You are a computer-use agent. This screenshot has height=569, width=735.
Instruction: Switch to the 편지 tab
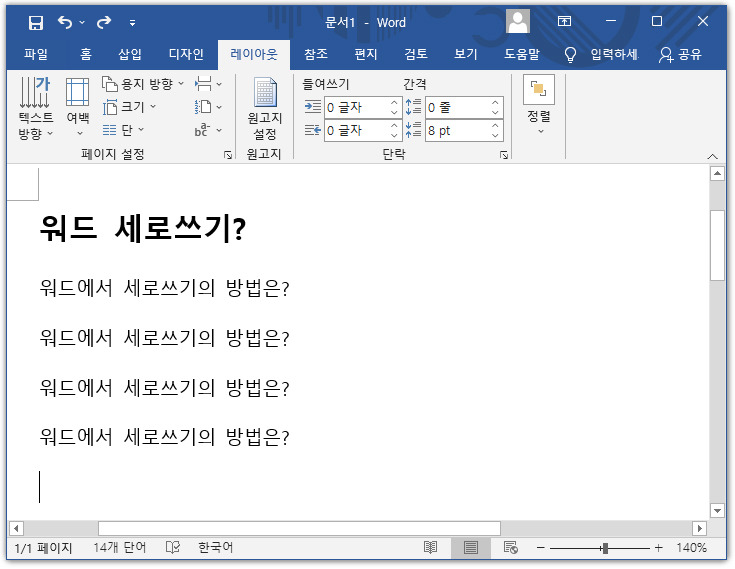[x=366, y=54]
